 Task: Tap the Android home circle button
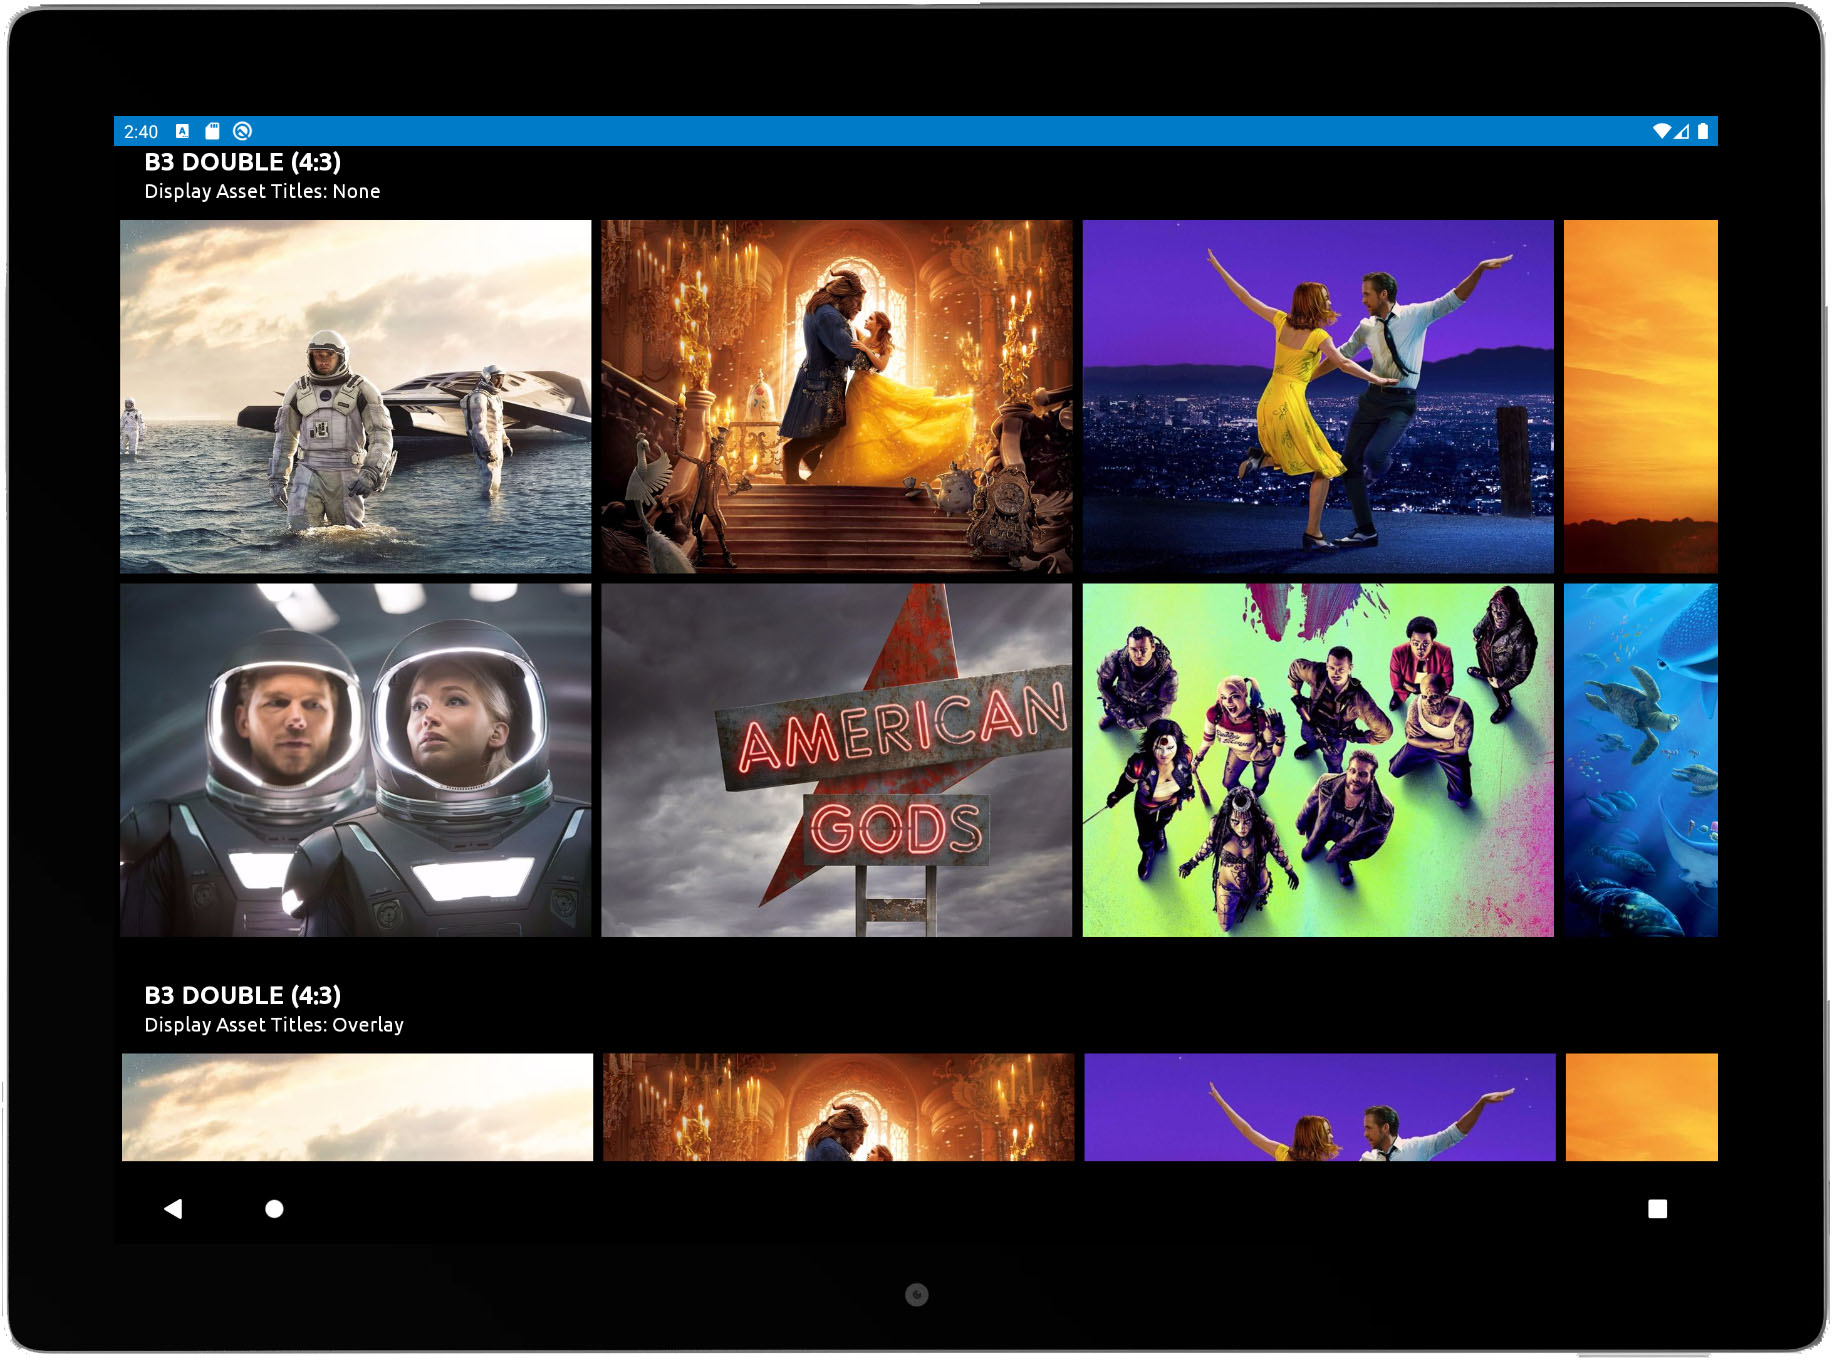(274, 1208)
